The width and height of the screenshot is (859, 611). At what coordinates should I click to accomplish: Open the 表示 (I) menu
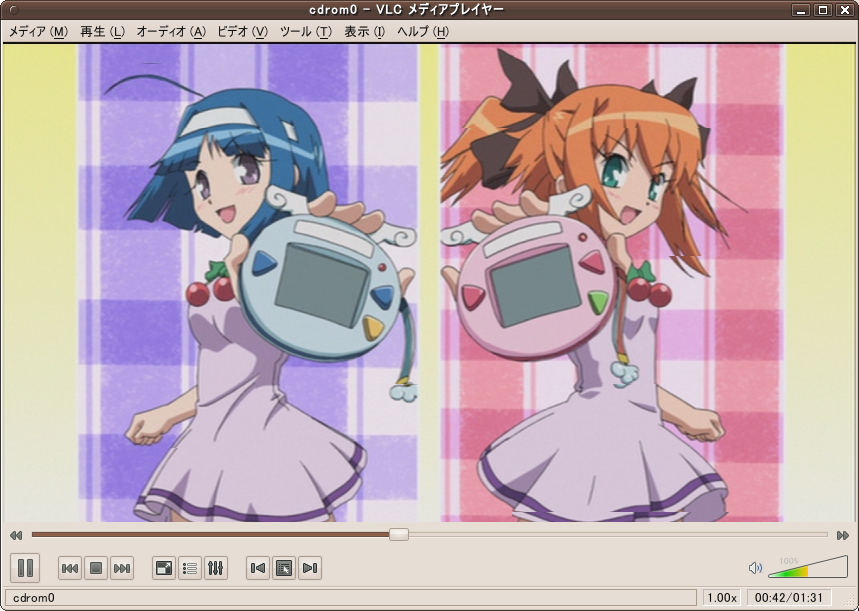coord(364,32)
